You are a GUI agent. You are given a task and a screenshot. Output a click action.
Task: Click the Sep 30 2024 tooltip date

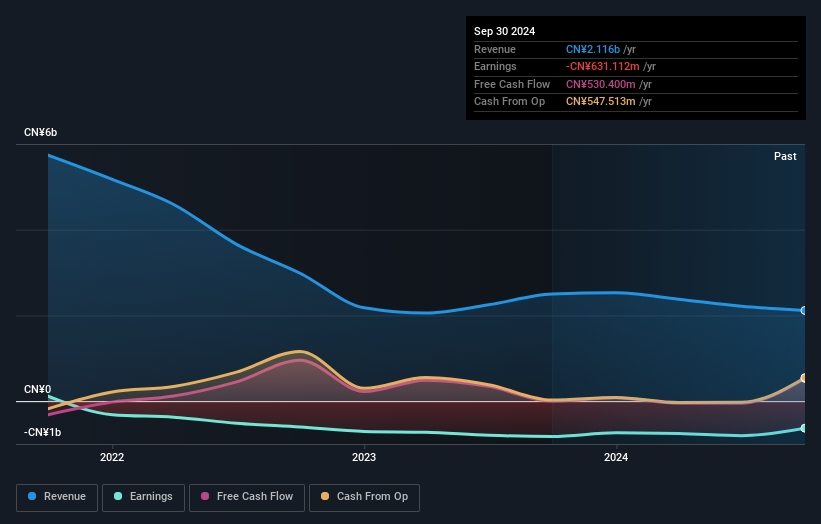504,31
